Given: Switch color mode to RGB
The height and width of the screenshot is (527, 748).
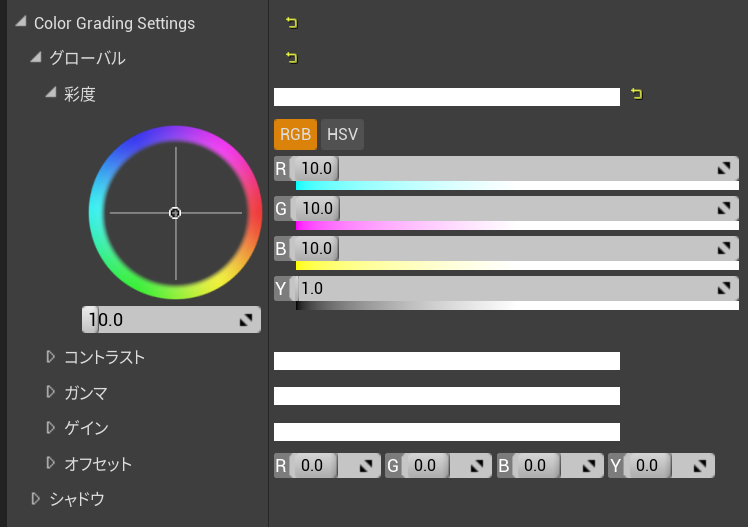Looking at the screenshot, I should pos(295,134).
